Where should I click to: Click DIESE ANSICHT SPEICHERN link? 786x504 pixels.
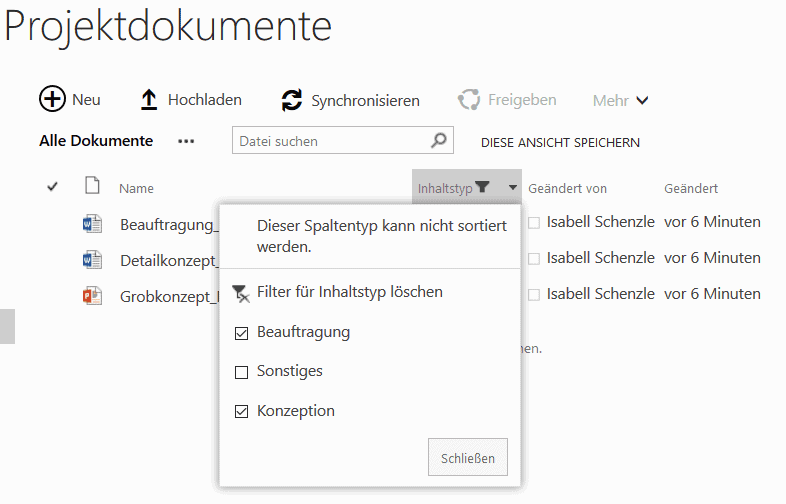(x=560, y=143)
